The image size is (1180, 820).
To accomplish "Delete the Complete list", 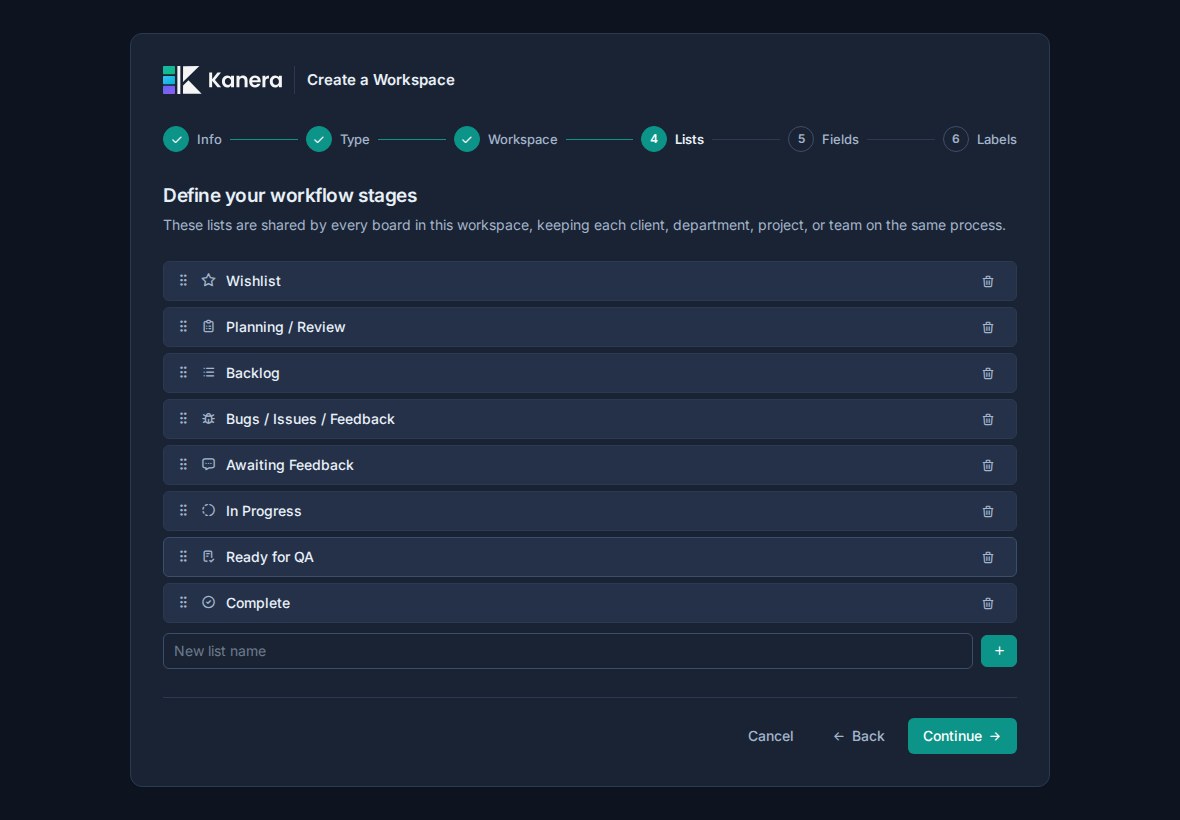I will (987, 603).
